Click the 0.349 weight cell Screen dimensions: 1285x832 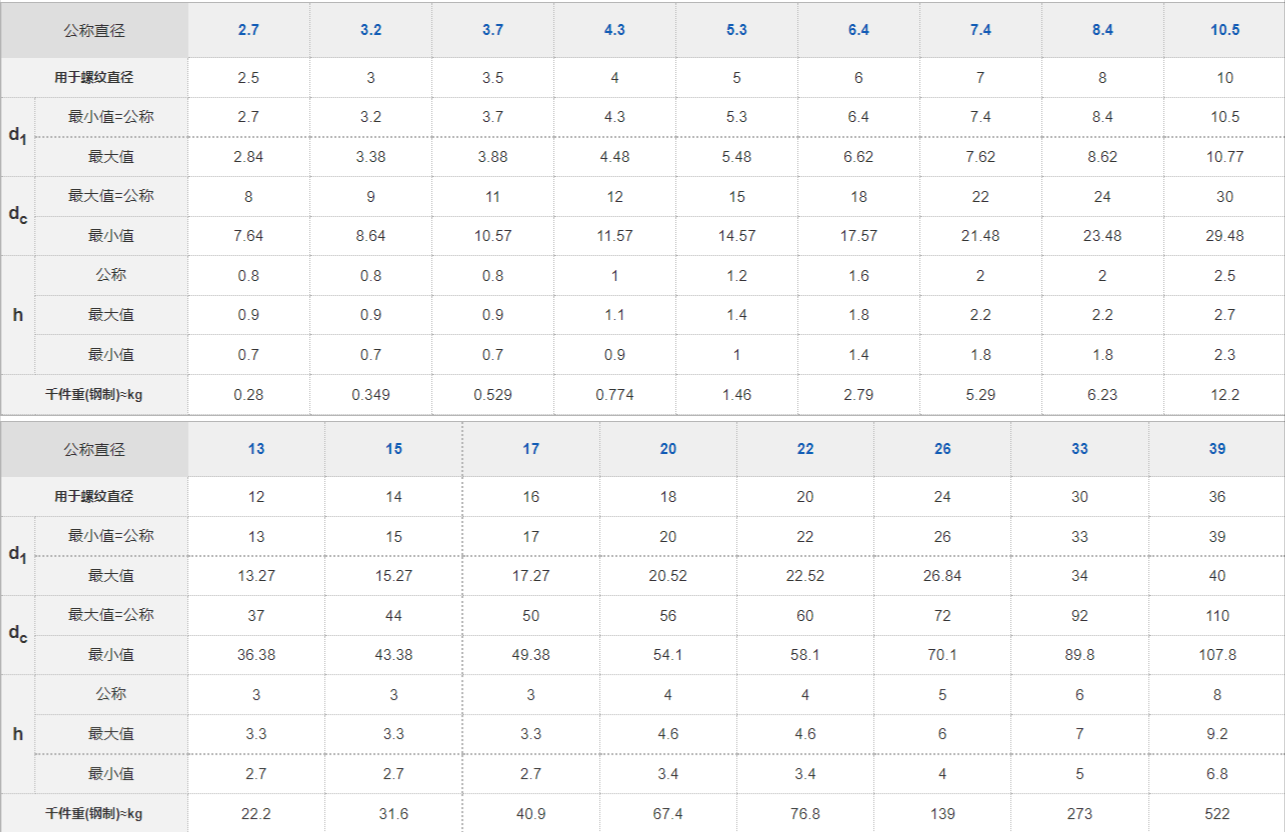[371, 395]
